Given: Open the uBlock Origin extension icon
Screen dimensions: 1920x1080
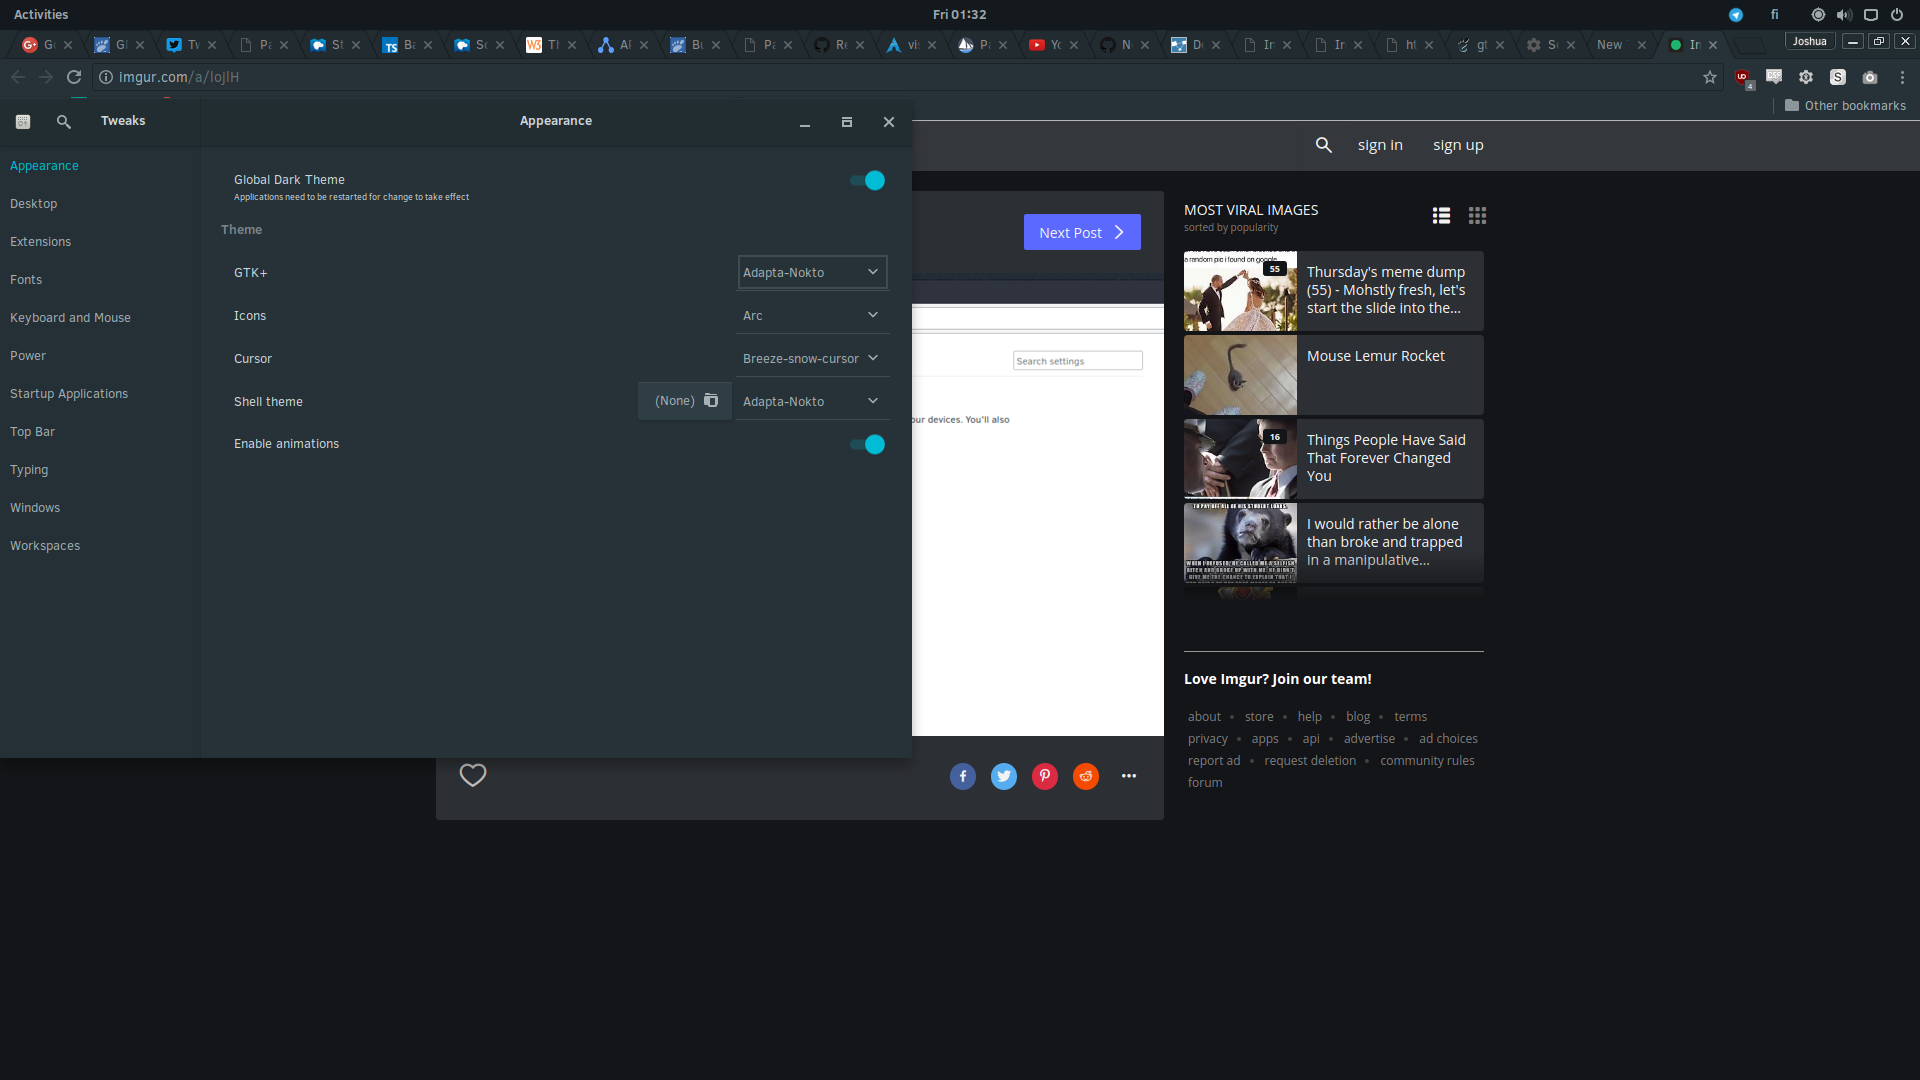Looking at the screenshot, I should pyautogui.click(x=1743, y=78).
